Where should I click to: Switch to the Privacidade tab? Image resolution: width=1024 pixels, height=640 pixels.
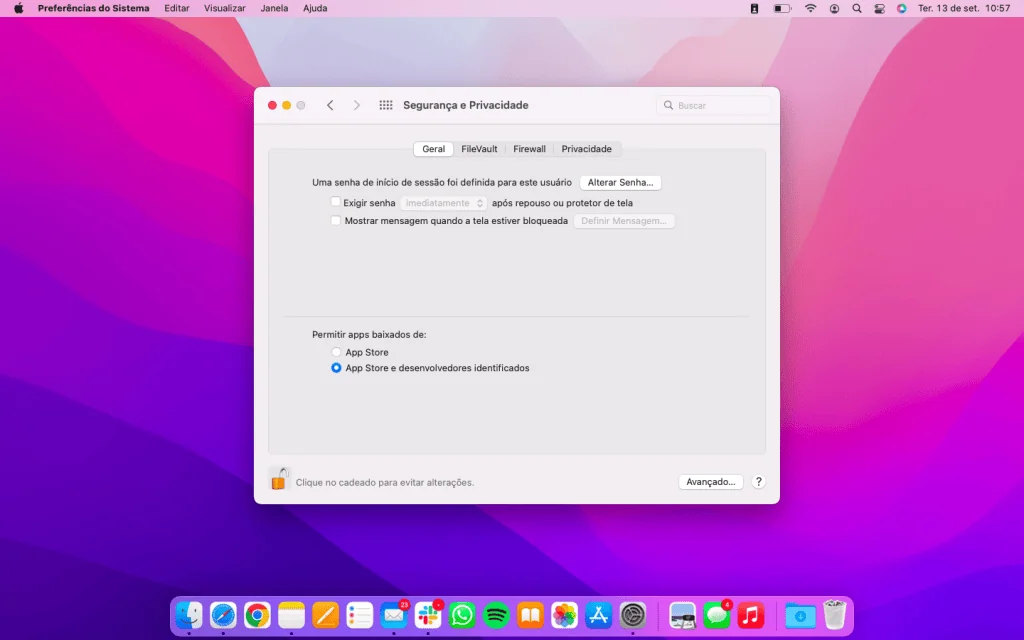(586, 148)
